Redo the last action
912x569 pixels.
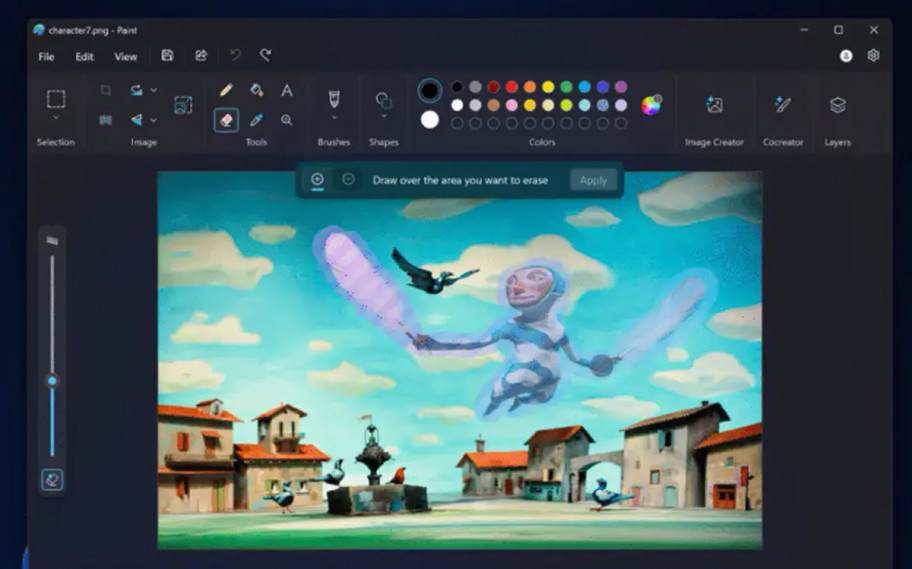click(x=265, y=55)
